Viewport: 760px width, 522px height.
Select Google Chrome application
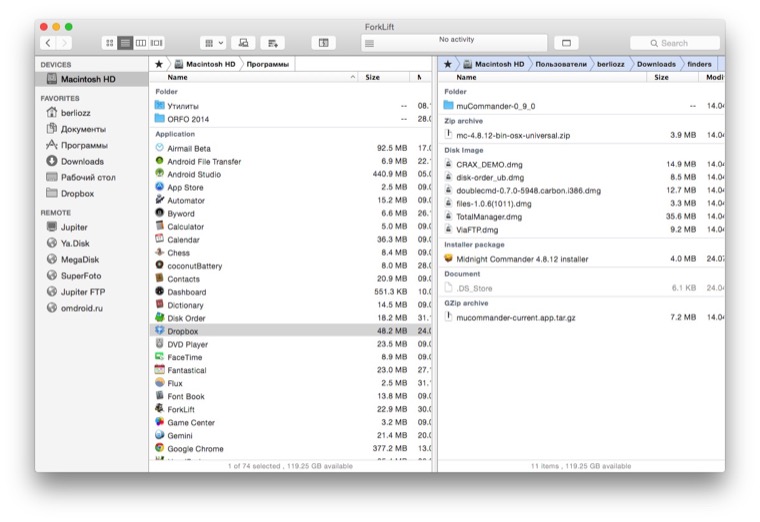tap(290, 449)
